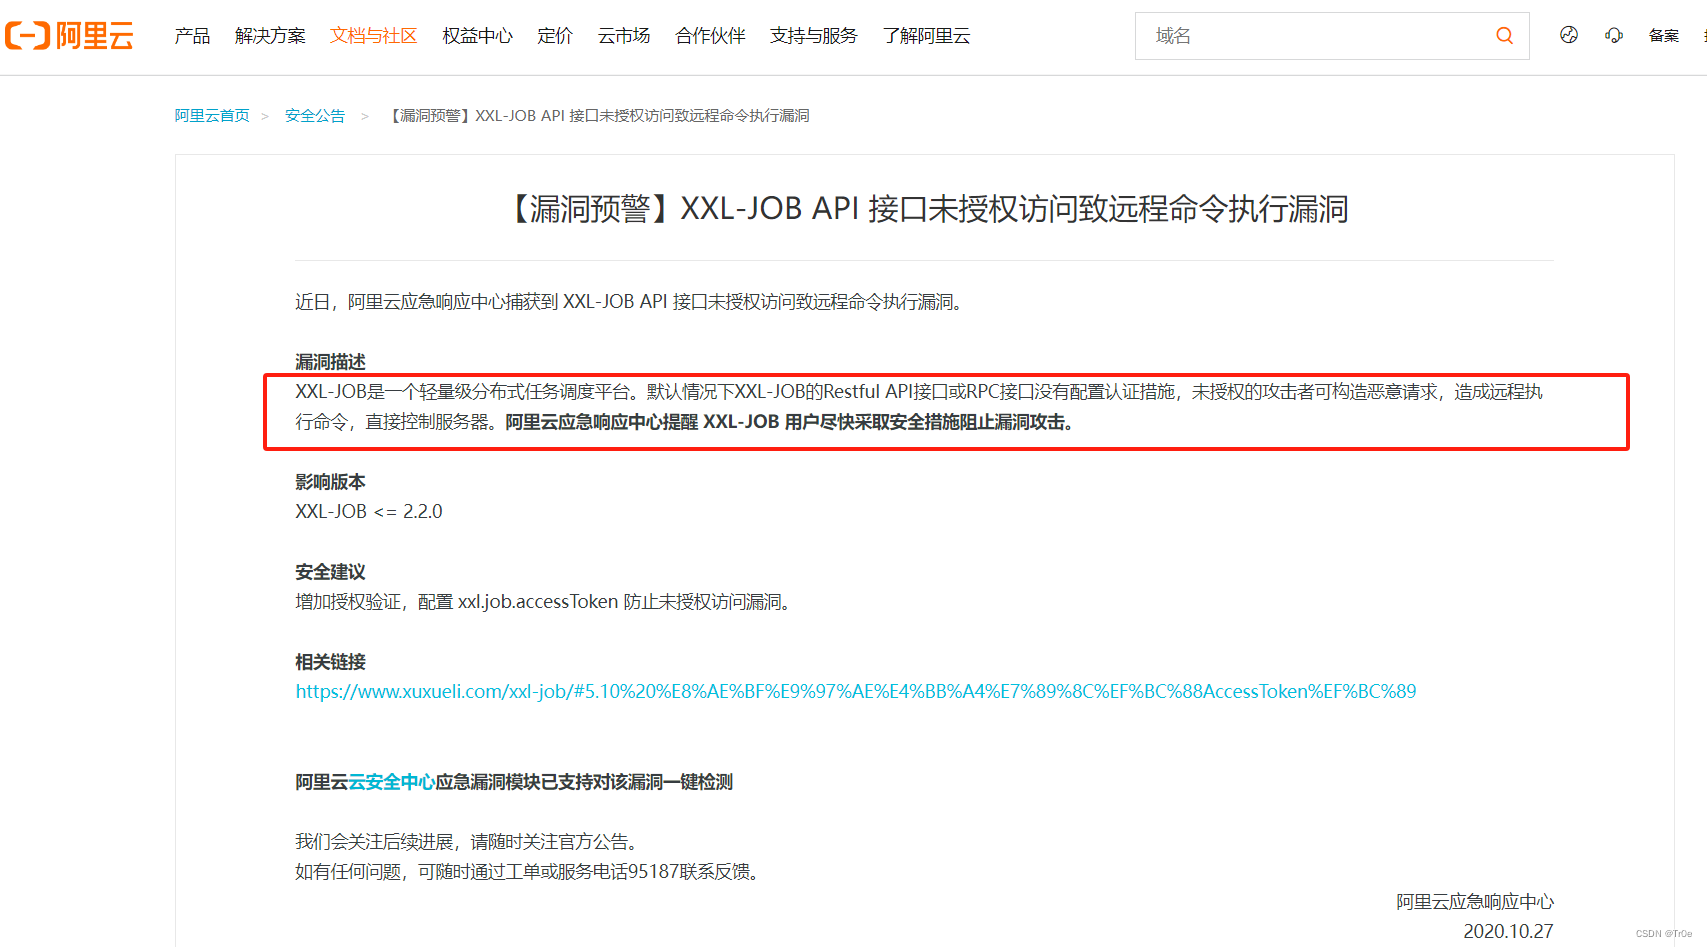Image resolution: width=1707 pixels, height=947 pixels.
Task: Open the 云市场 menu item
Action: tap(624, 36)
